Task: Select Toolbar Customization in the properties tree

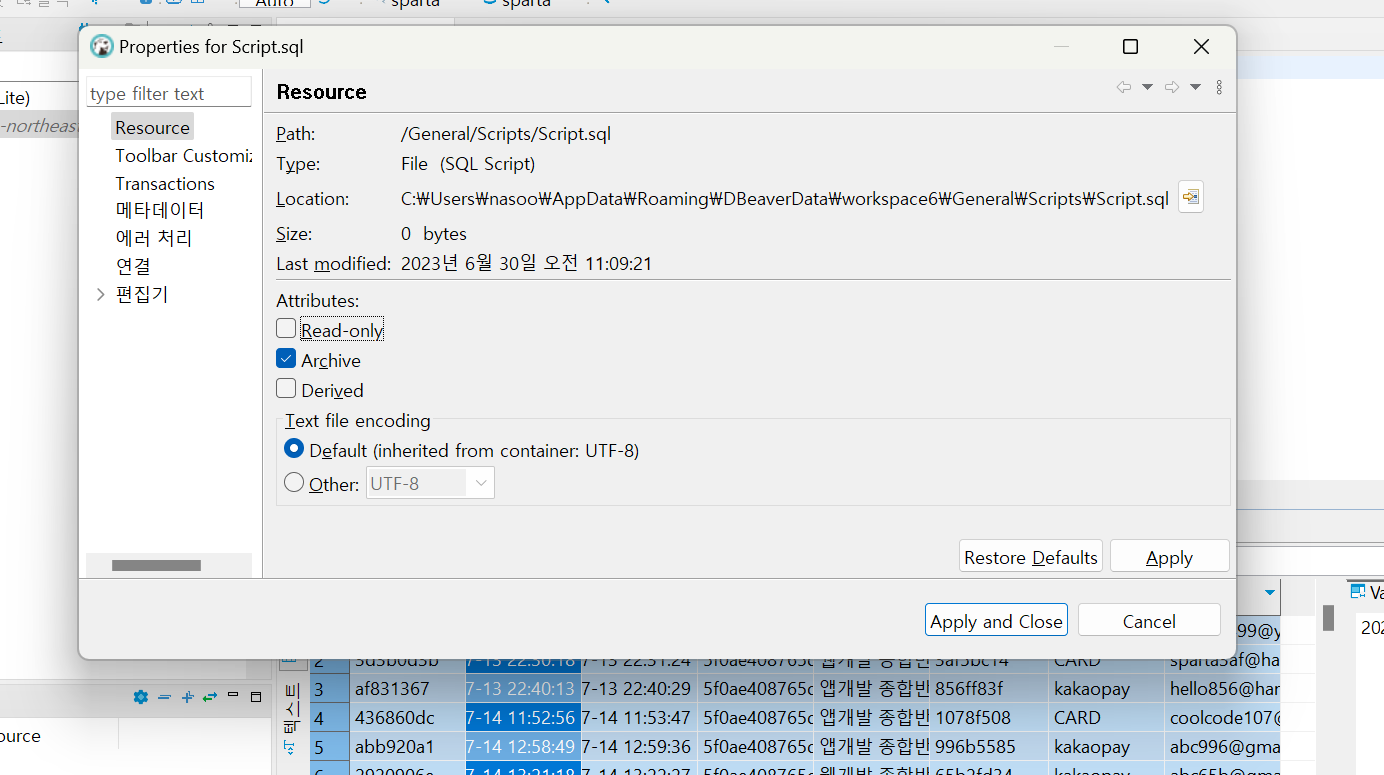Action: [182, 155]
